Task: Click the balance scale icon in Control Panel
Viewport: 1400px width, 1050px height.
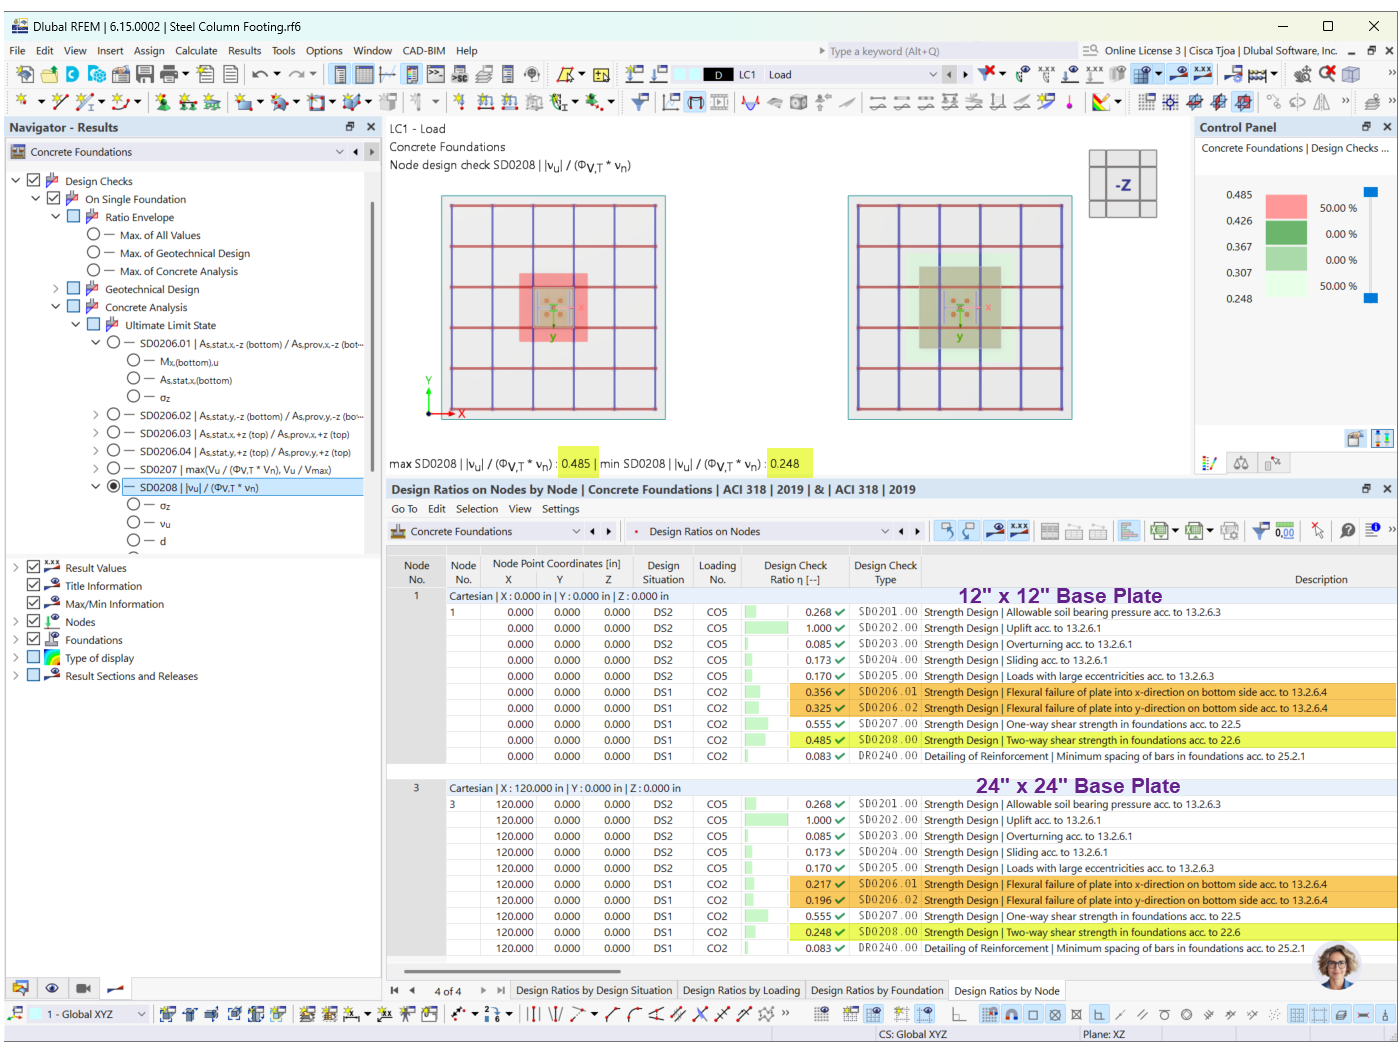Action: click(x=1241, y=463)
